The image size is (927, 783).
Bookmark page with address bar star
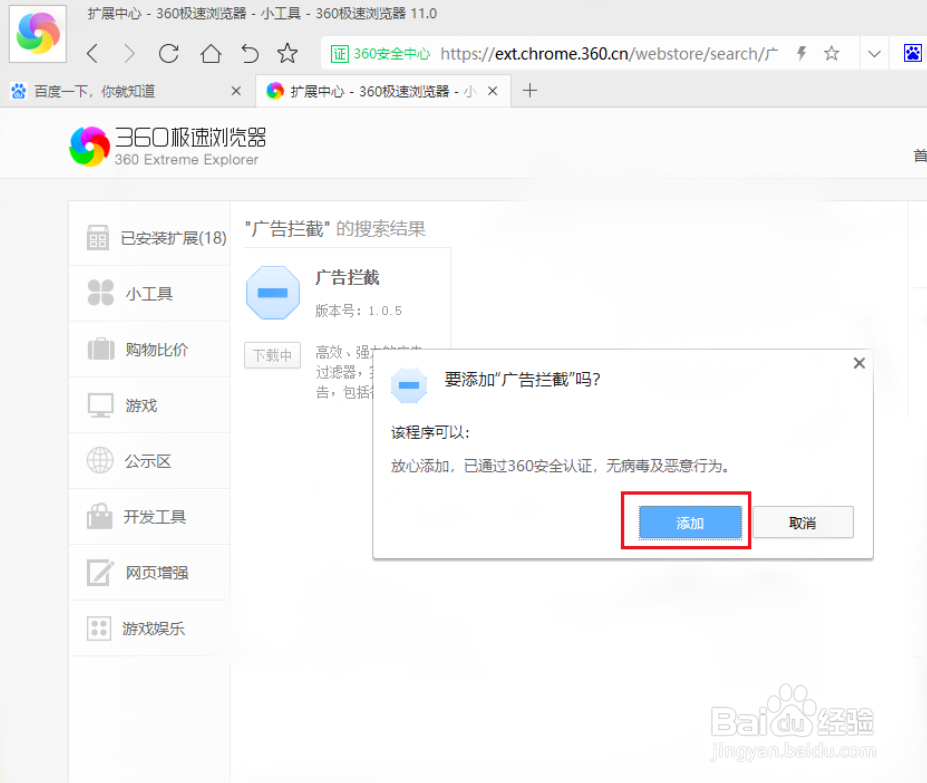coord(832,54)
